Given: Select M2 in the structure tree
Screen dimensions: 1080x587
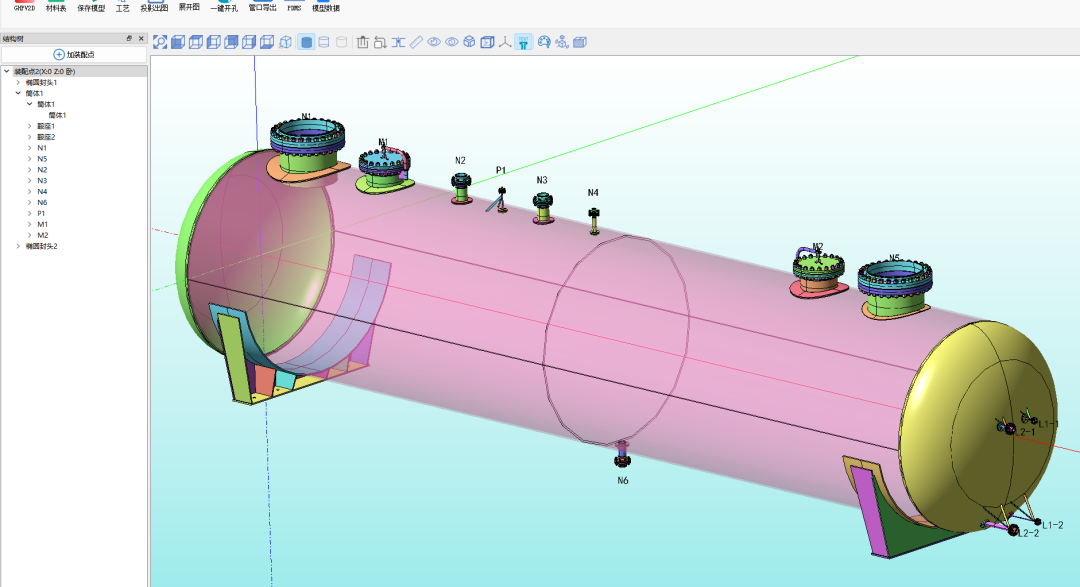Looking at the screenshot, I should pyautogui.click(x=42, y=236).
